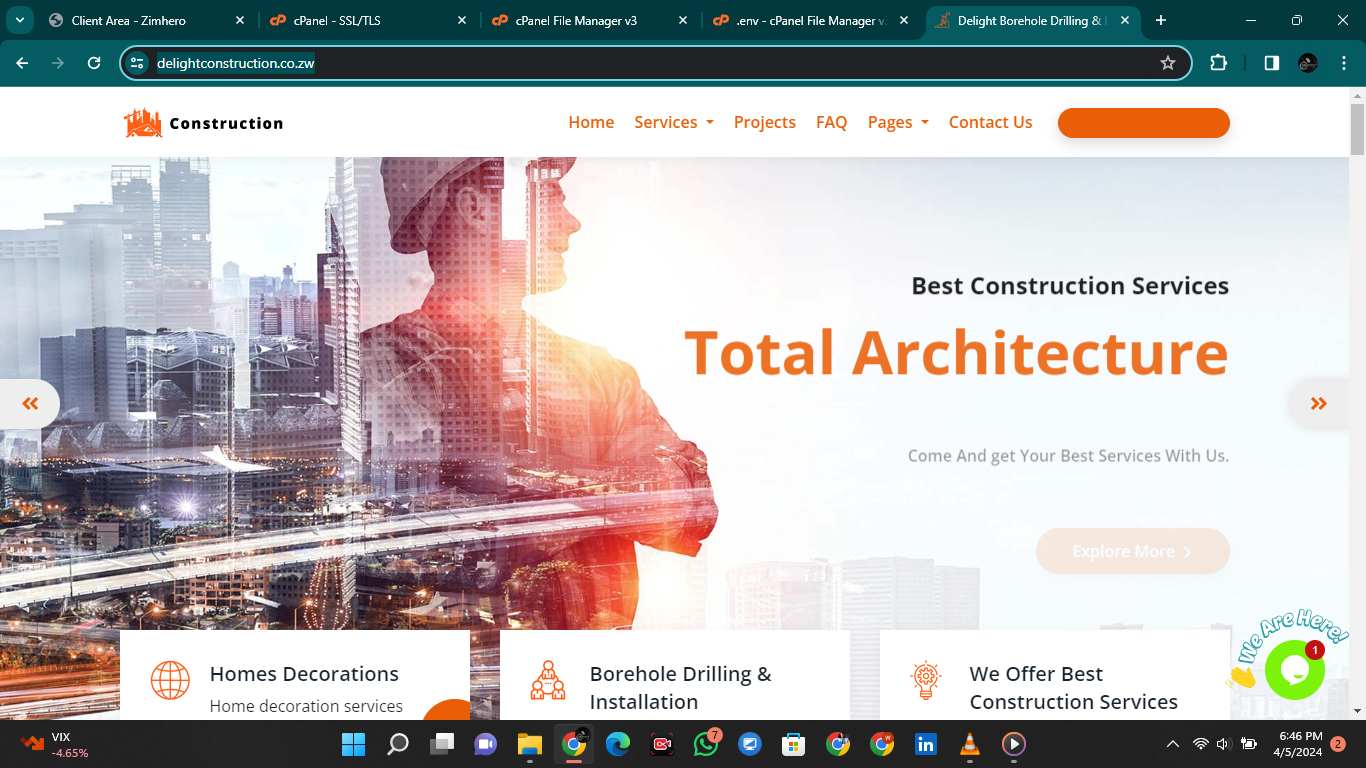Screen dimensions: 1366x768
Task: Open VLC media player from taskbar
Action: (x=969, y=744)
